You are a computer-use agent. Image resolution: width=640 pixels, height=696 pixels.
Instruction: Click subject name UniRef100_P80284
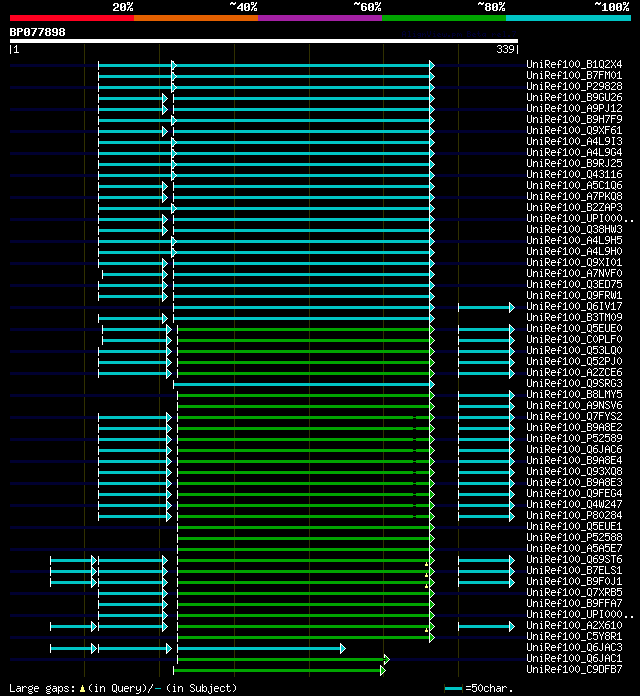coord(574,515)
